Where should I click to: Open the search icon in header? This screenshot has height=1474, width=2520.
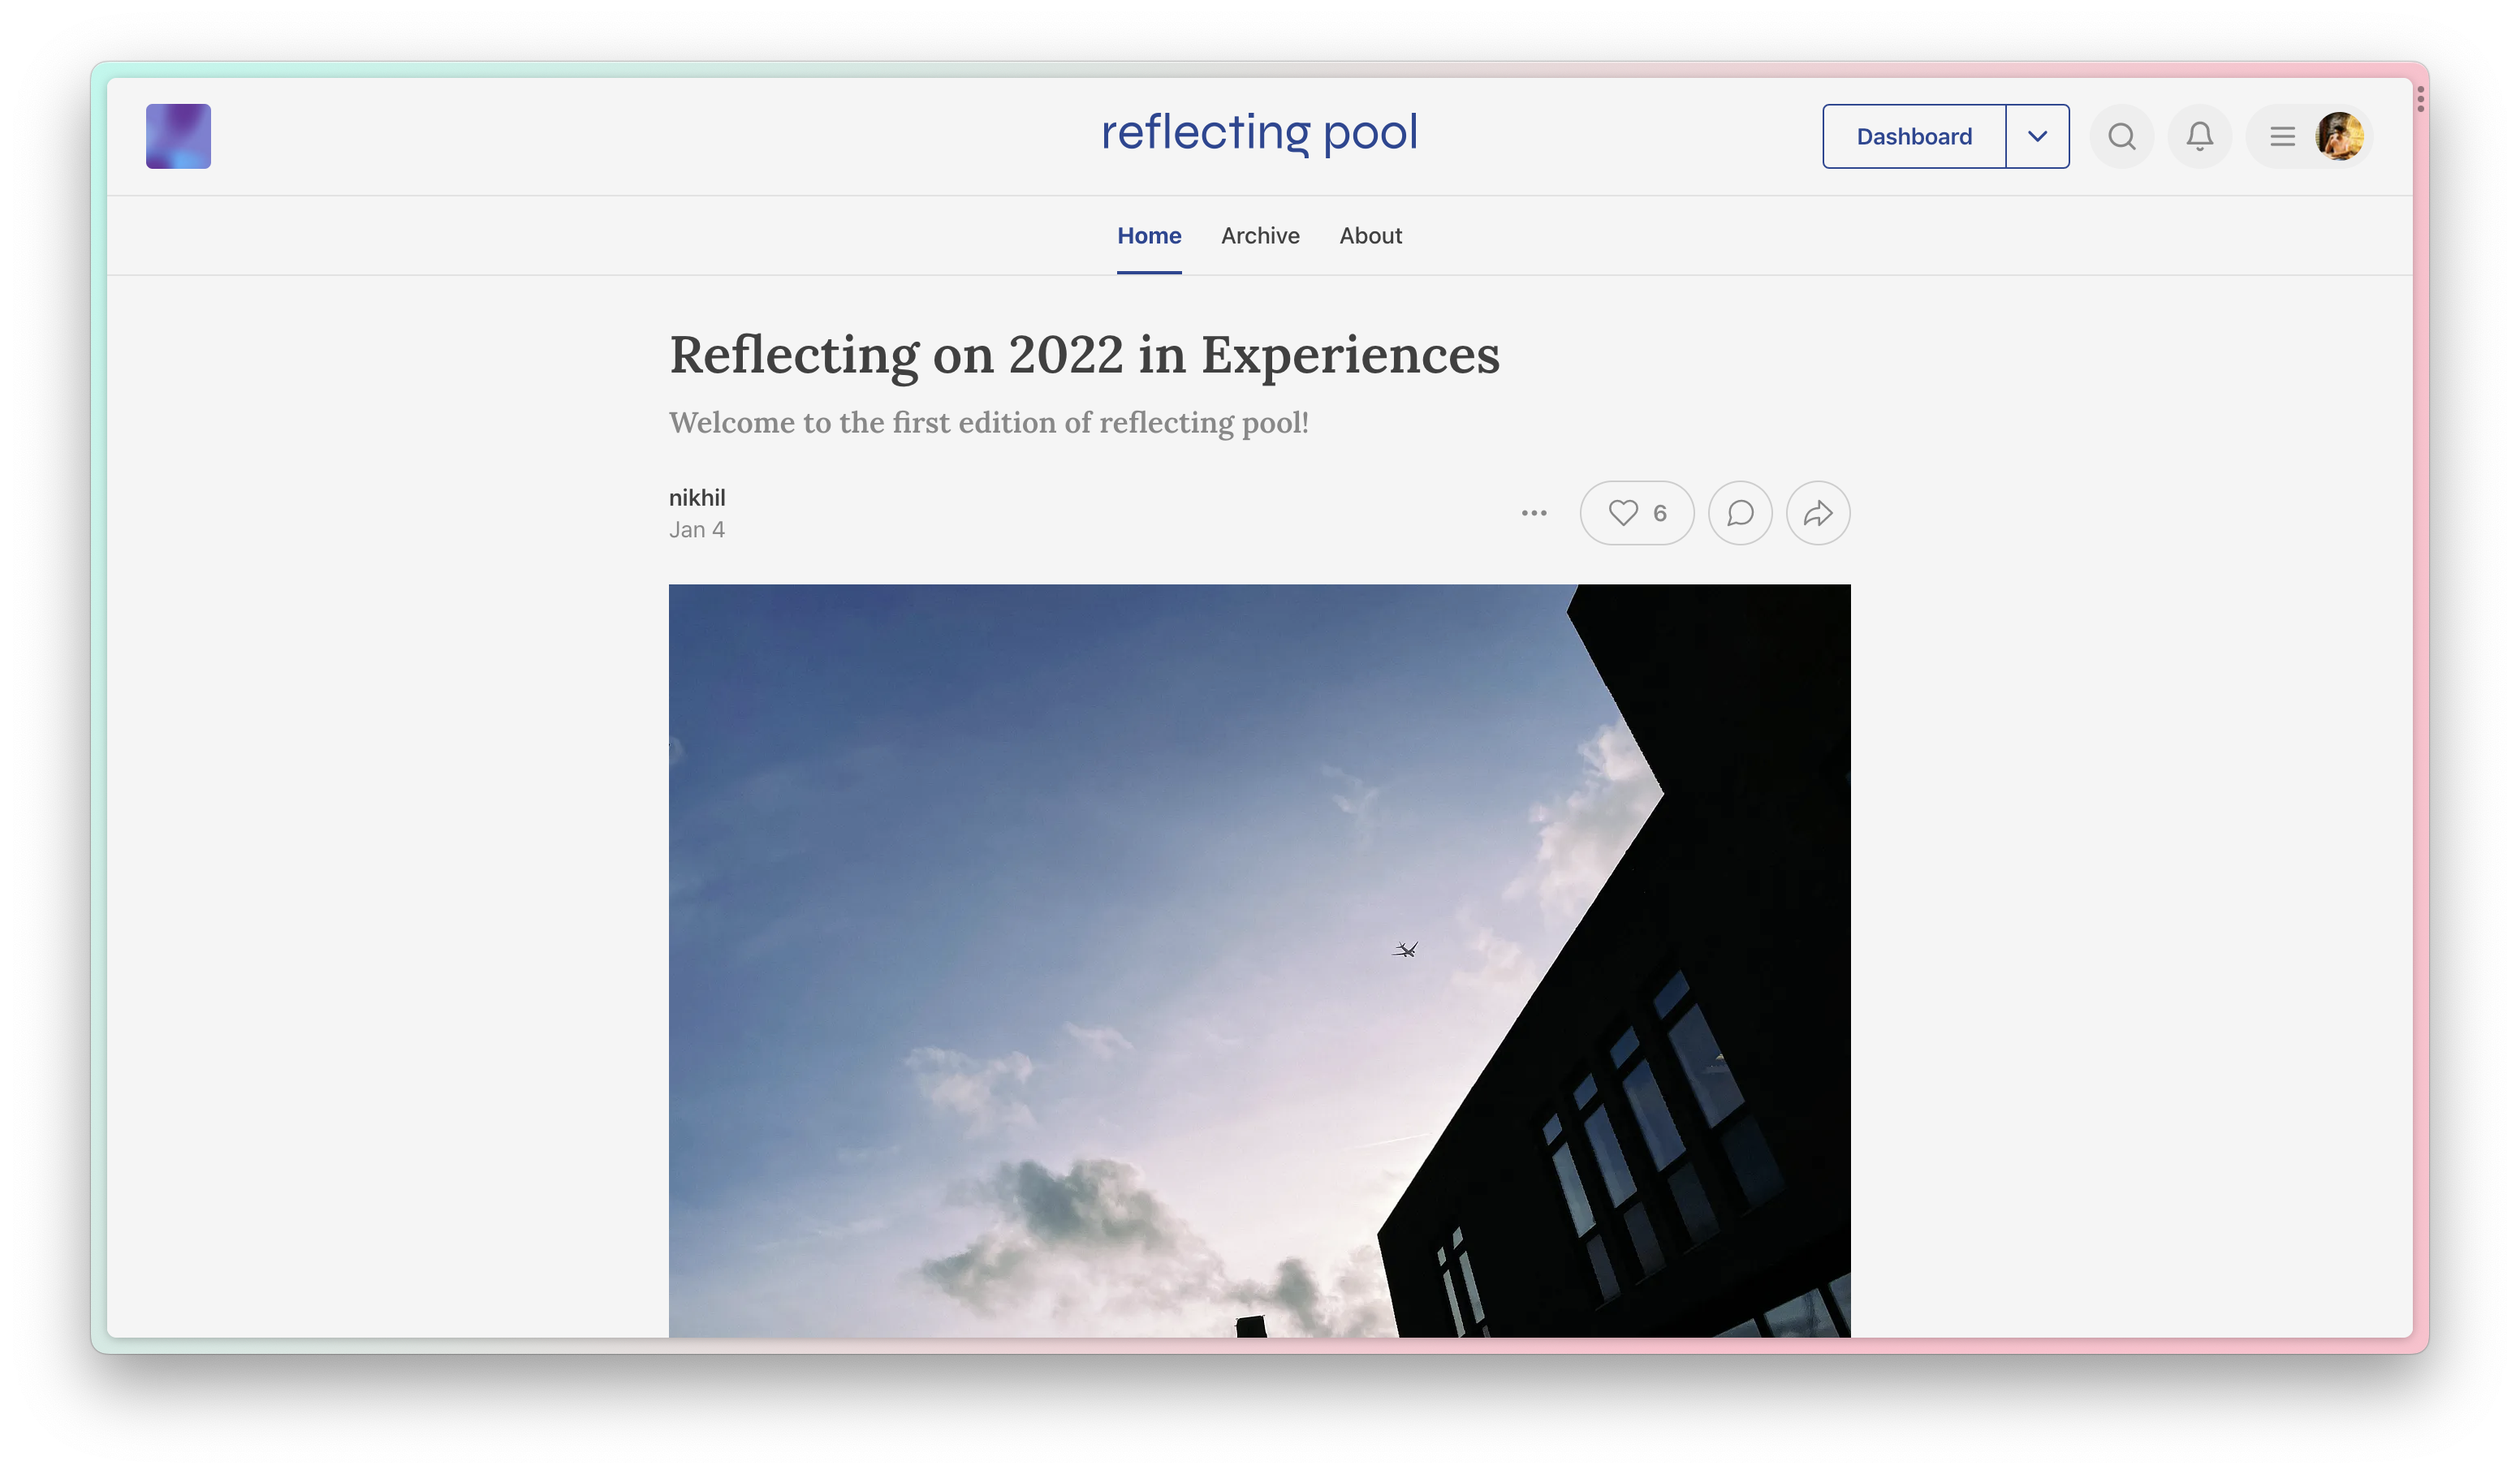click(x=2121, y=136)
